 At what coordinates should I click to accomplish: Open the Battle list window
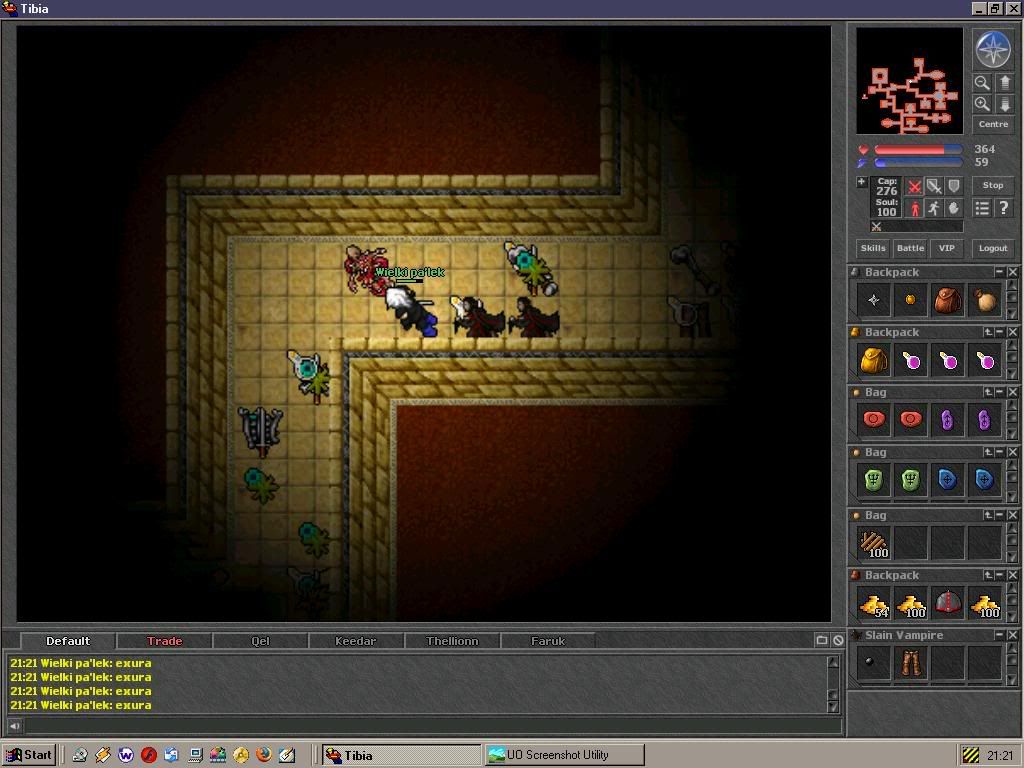910,248
